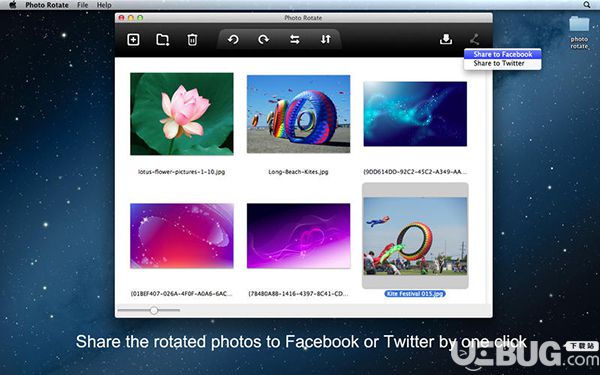
Task: Click filename starting {9DD614DD
Action: click(415, 172)
